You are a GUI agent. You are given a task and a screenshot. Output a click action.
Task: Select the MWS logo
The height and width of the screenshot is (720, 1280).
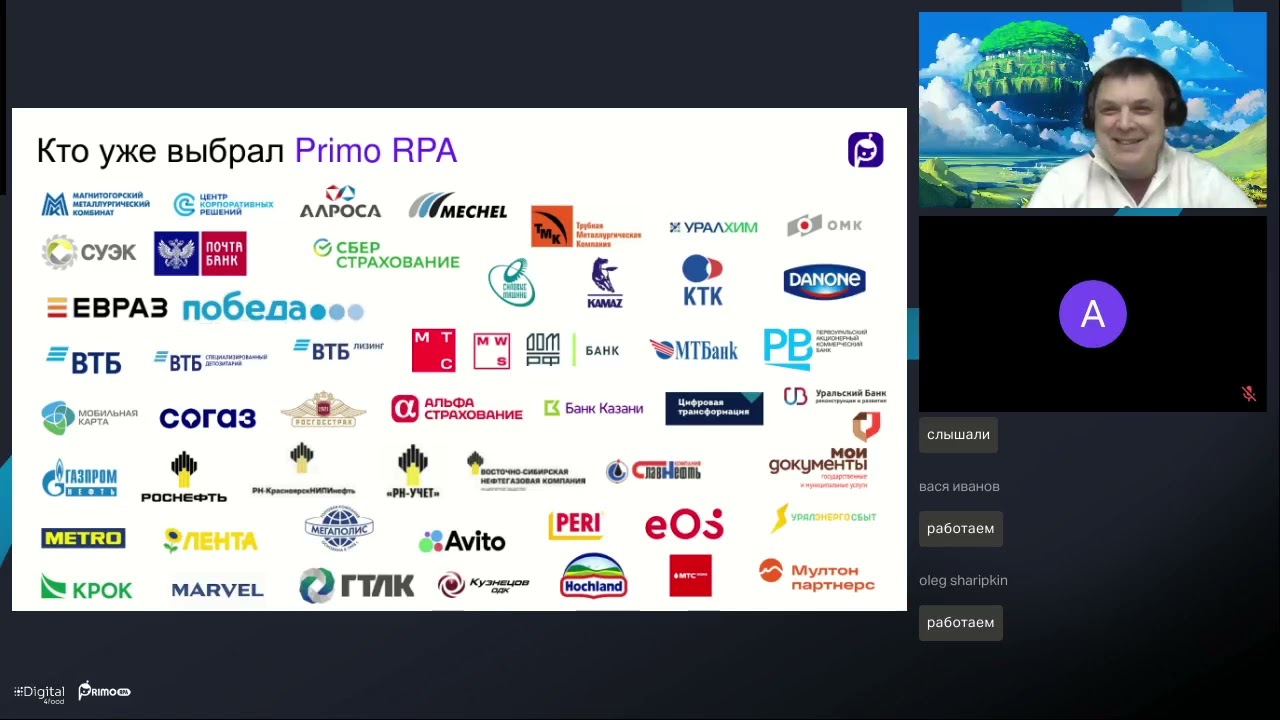tap(491, 351)
